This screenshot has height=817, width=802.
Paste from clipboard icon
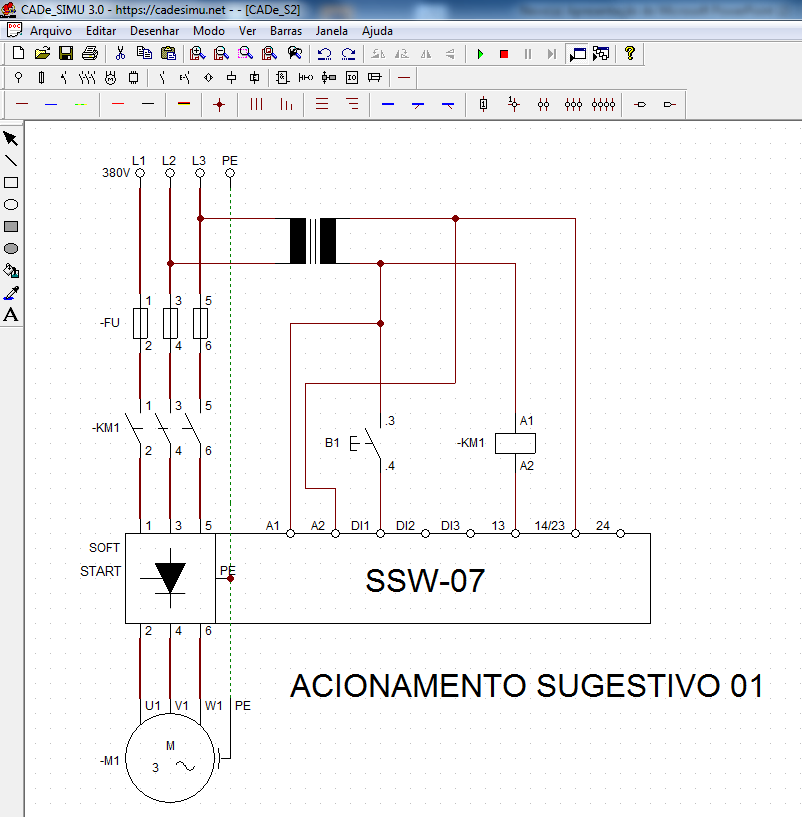(168, 53)
